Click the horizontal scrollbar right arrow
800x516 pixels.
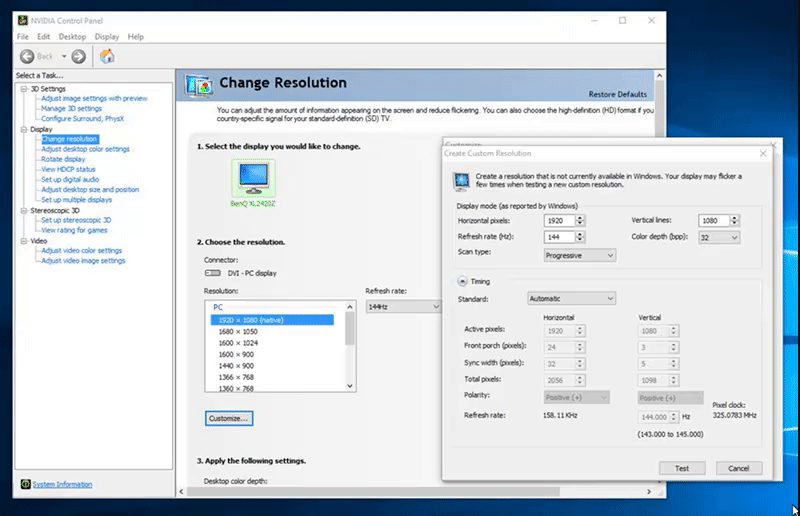649,492
